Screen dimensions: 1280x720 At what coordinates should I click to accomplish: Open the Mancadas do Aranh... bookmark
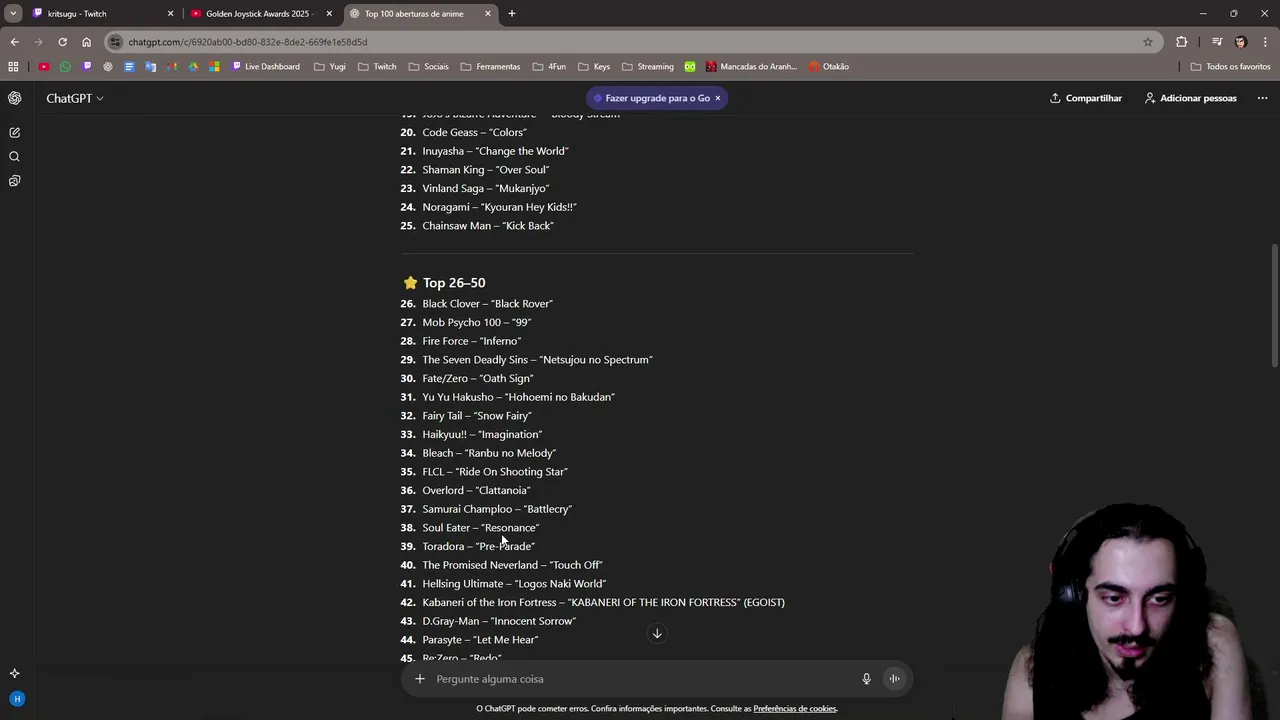[751, 67]
